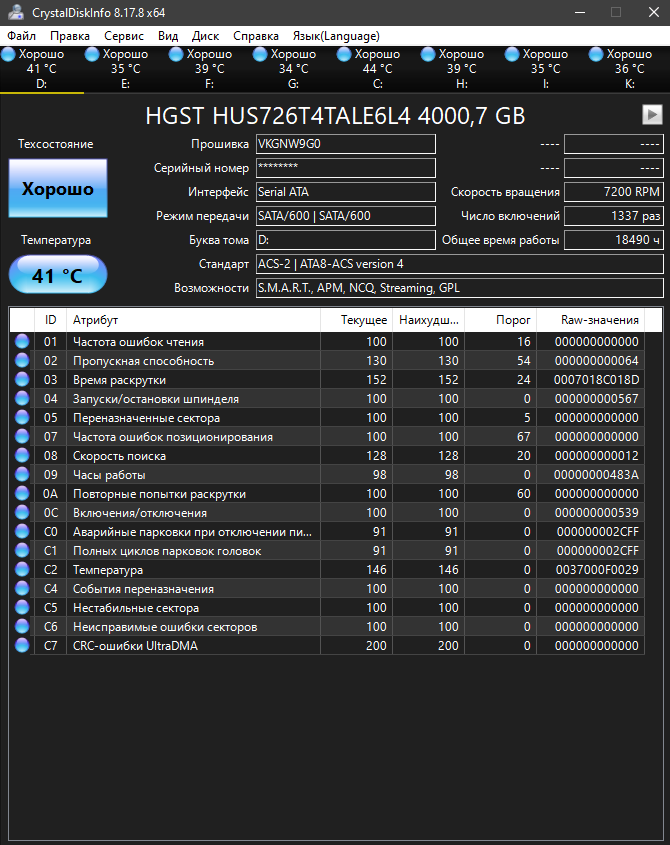Click the status orb for attribute 0C

(x=22, y=512)
